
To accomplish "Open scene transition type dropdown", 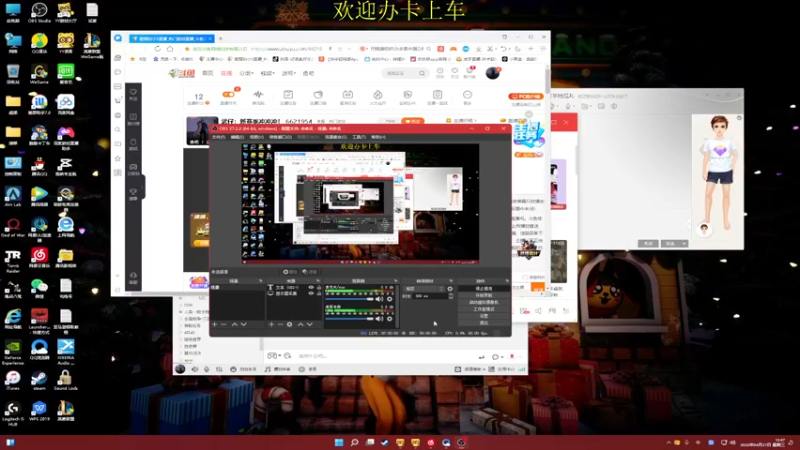I will pyautogui.click(x=423, y=289).
